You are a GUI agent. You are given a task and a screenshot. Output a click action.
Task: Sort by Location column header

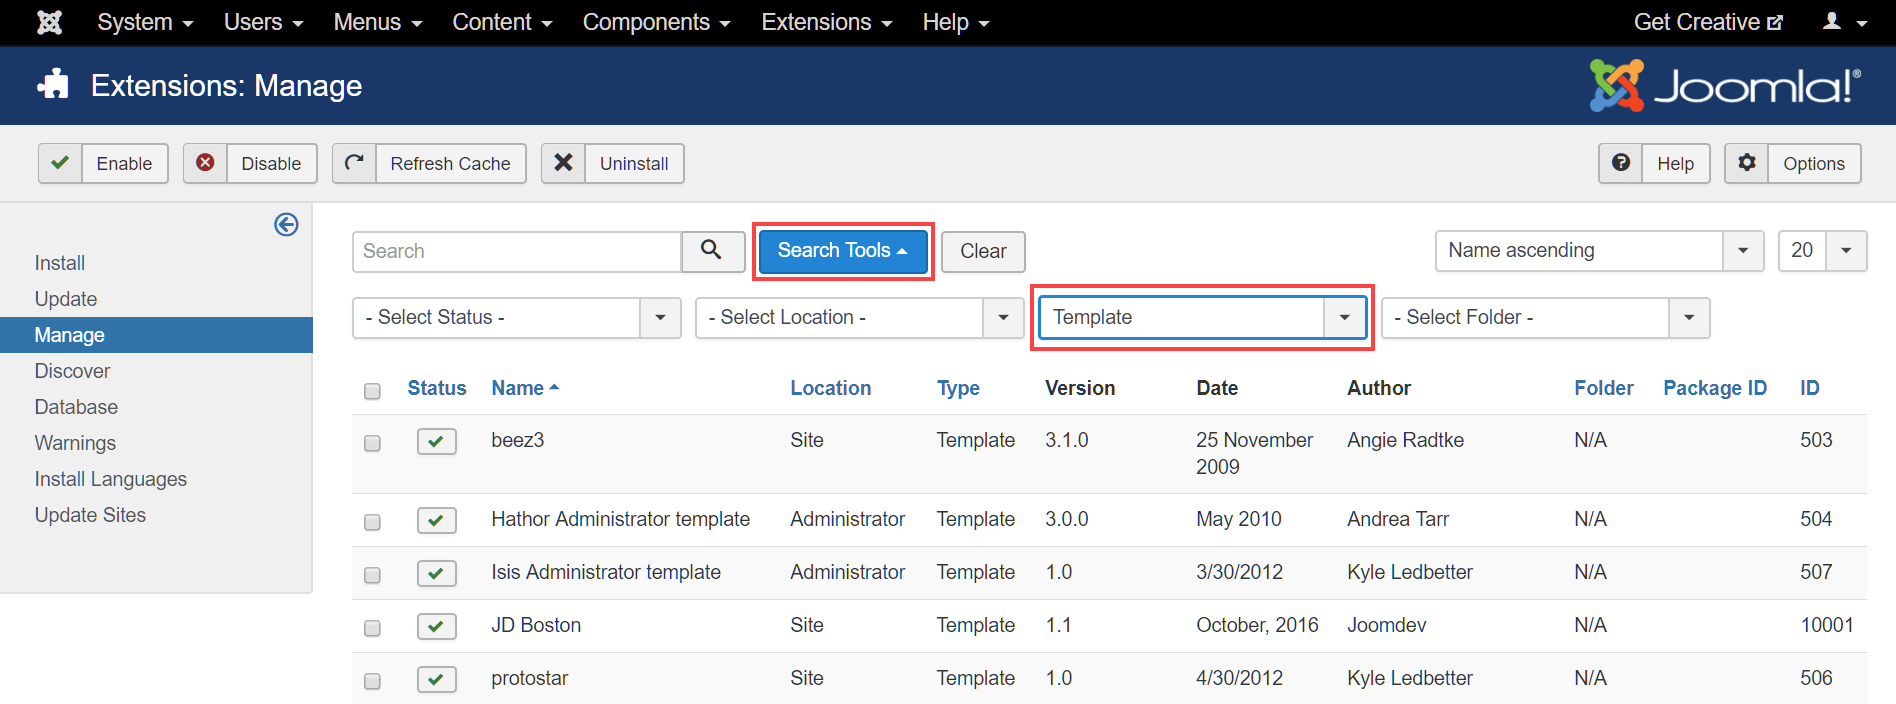[830, 388]
